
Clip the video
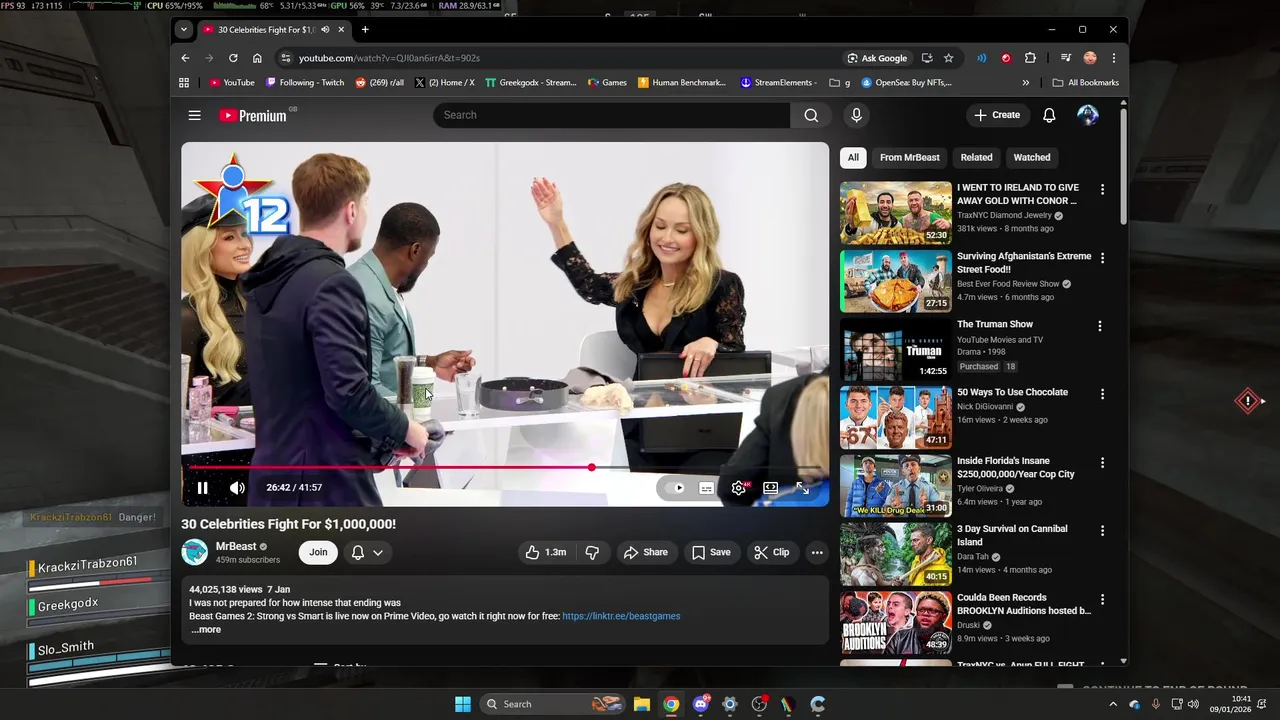(771, 552)
